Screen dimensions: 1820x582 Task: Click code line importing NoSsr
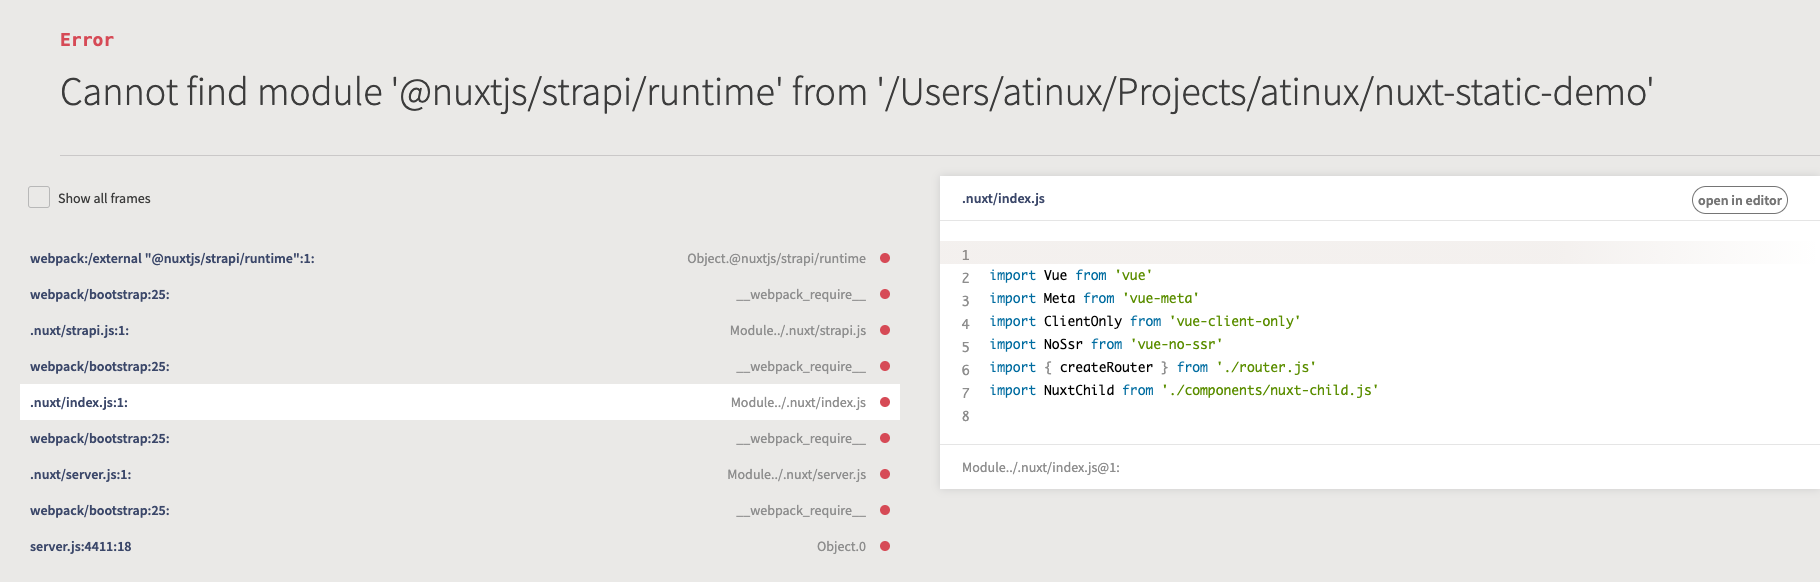tap(1106, 344)
